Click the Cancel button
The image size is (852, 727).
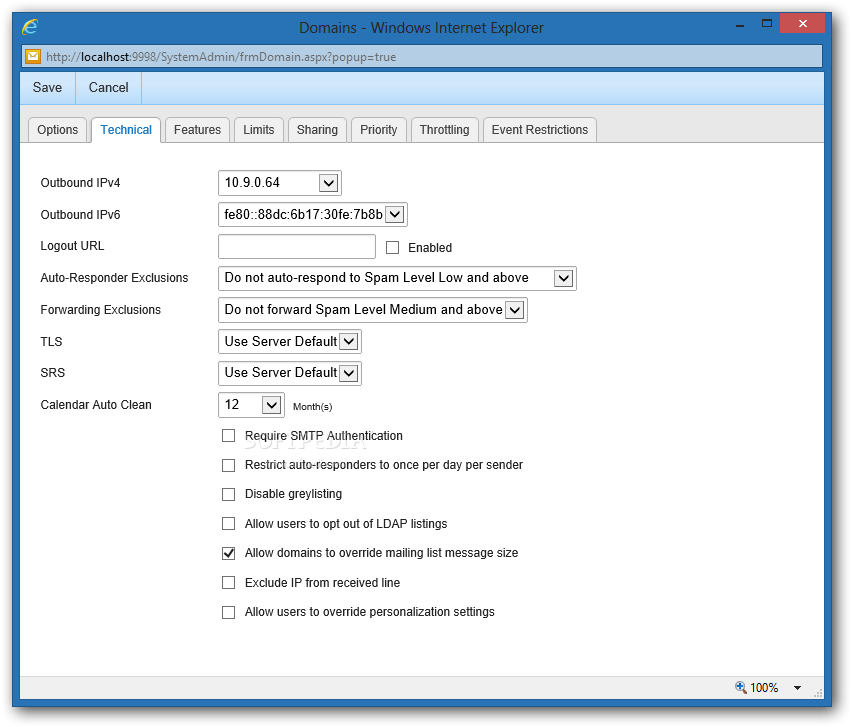coord(108,87)
